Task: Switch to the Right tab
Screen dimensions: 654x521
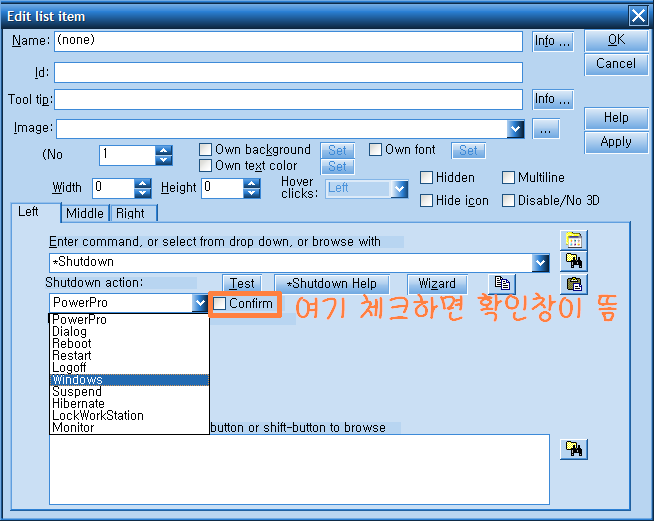Action: (x=133, y=213)
